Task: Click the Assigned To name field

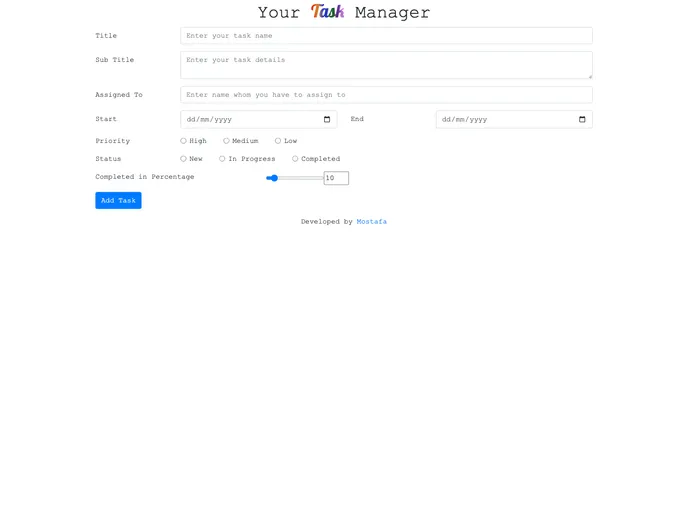Action: pyautogui.click(x=386, y=95)
